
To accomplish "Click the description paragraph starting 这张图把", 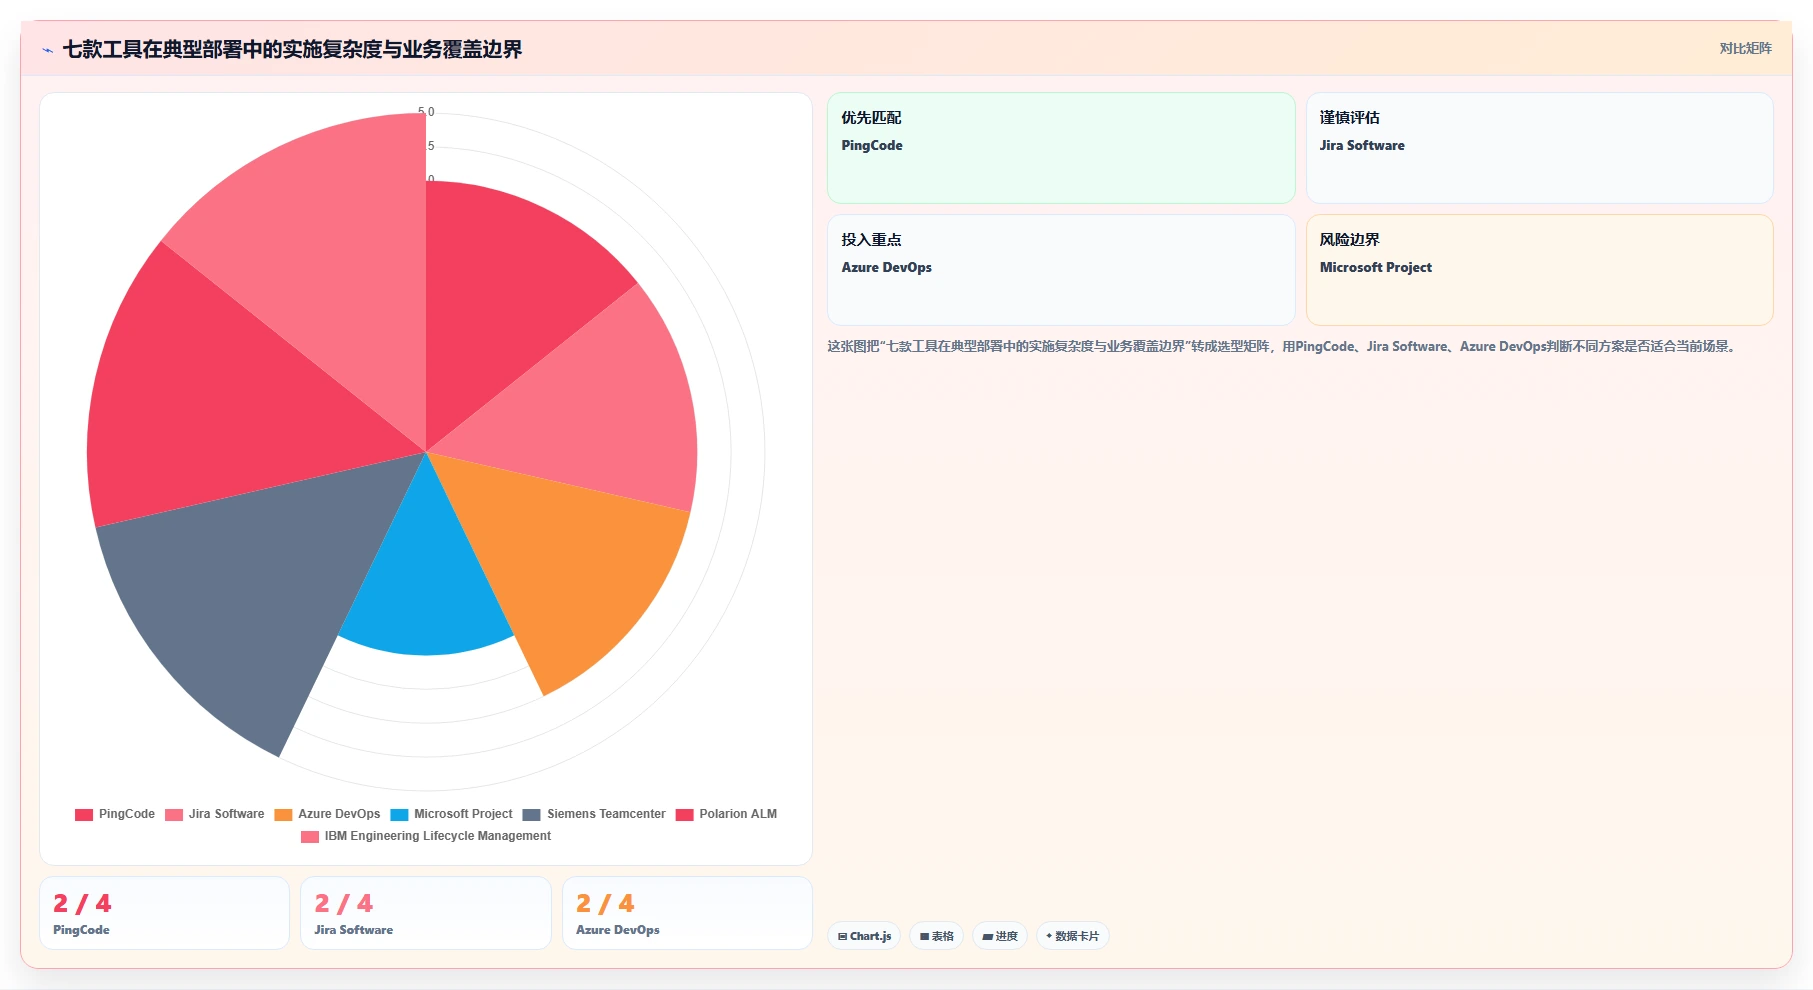I will [1283, 346].
